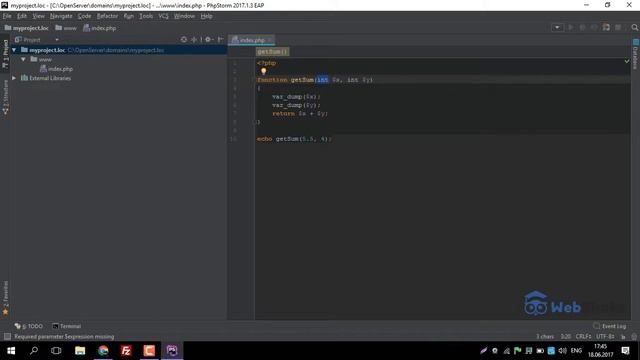Click the index.php breadcrumb
This screenshot has height=360, width=640.
point(100,28)
